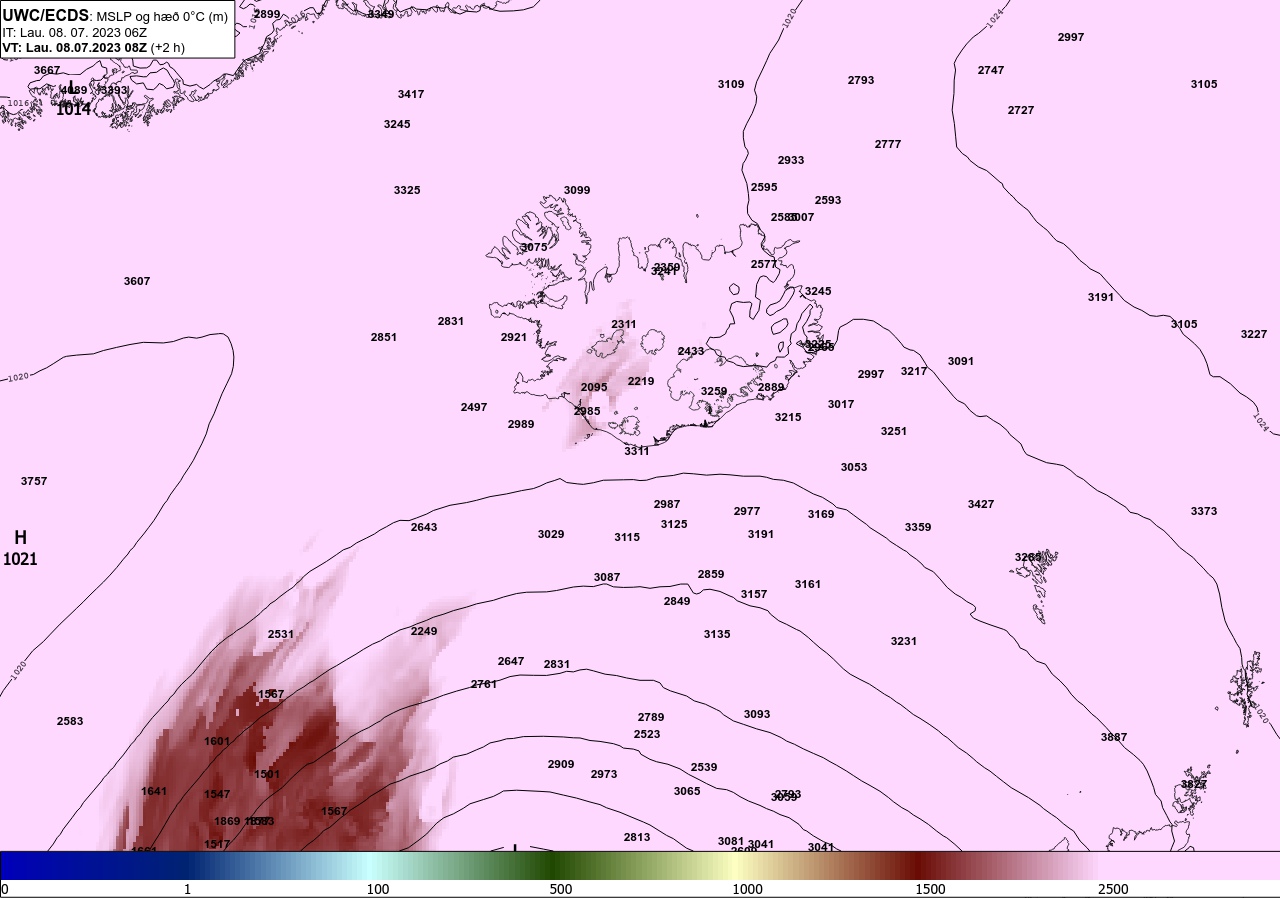Click the map value 1601
This screenshot has width=1280, height=898.
click(217, 741)
